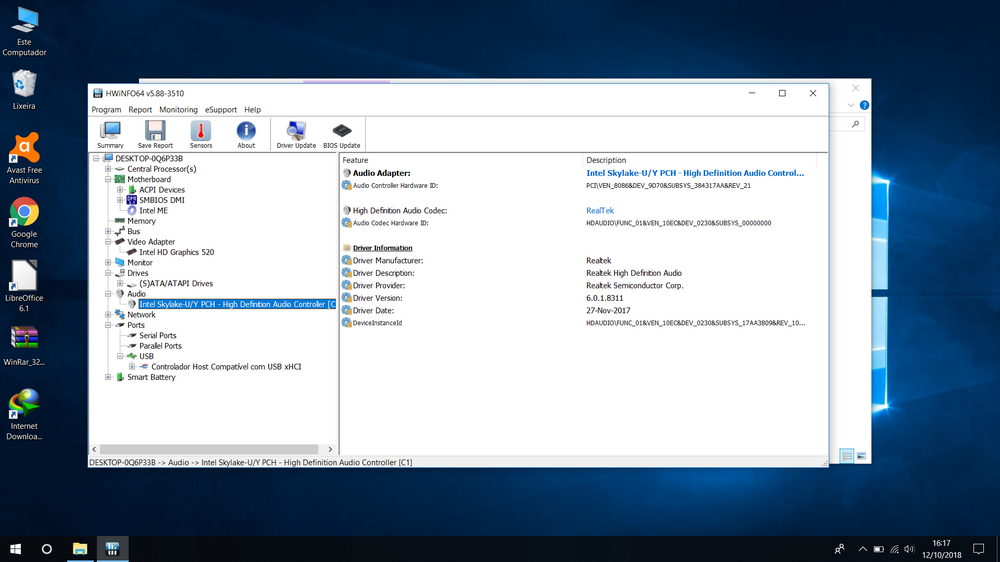This screenshot has height=562, width=1000.
Task: Expand the Smart Battery node
Action: (x=108, y=378)
